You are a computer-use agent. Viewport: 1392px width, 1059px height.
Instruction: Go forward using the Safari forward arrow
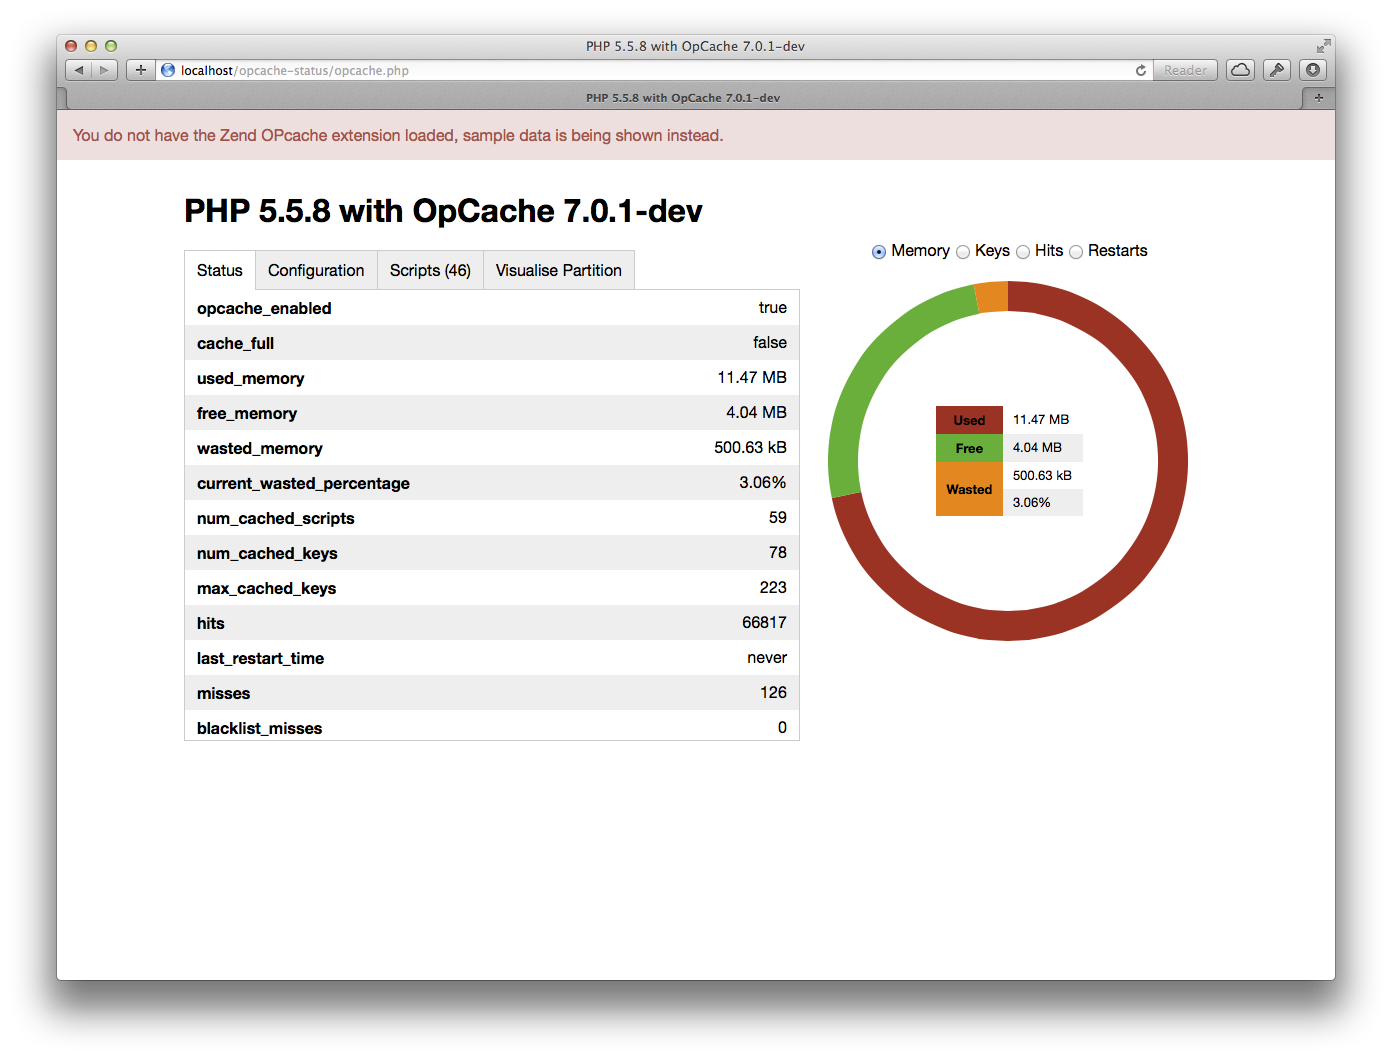pos(105,70)
